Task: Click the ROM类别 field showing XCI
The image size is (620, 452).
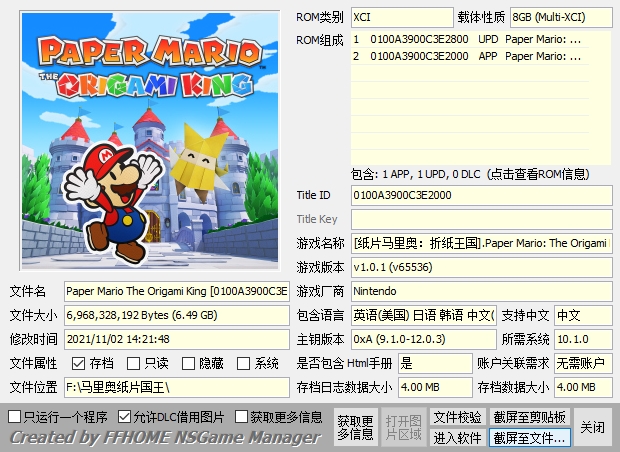Action: [402, 17]
